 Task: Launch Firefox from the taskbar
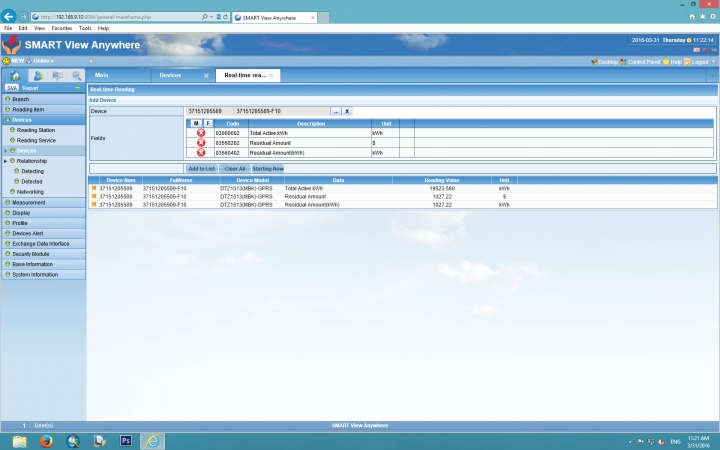click(x=46, y=441)
